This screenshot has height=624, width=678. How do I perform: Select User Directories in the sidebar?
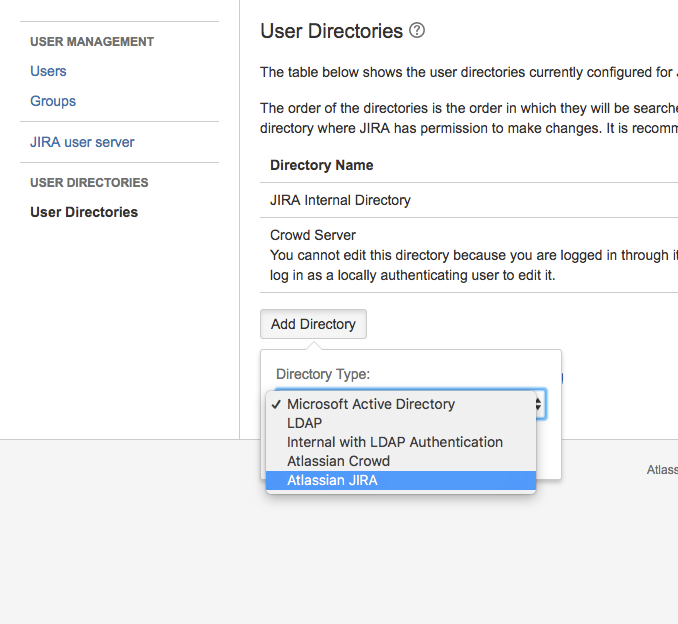pyautogui.click(x=84, y=212)
